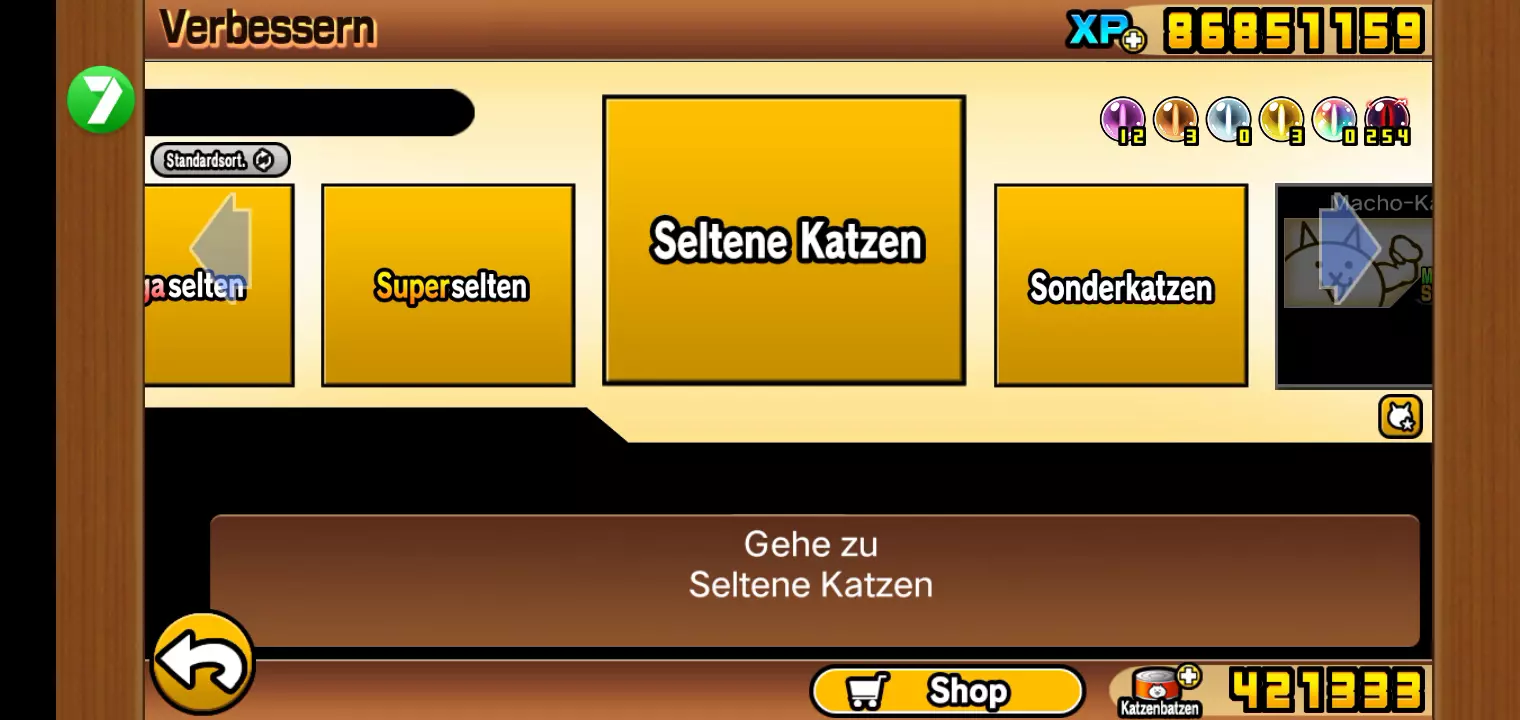The width and height of the screenshot is (1520, 720).
Task: Select the orange catseye icon
Action: 1176,122
